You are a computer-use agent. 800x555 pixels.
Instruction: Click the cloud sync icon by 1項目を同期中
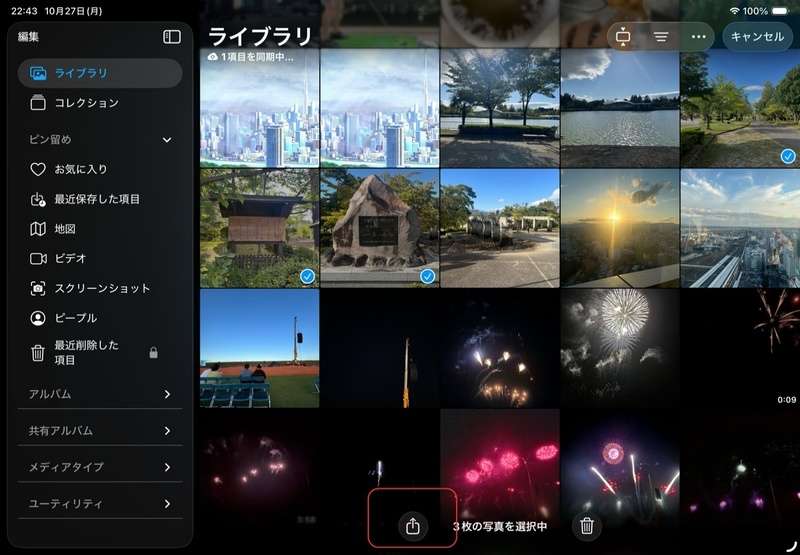213,57
